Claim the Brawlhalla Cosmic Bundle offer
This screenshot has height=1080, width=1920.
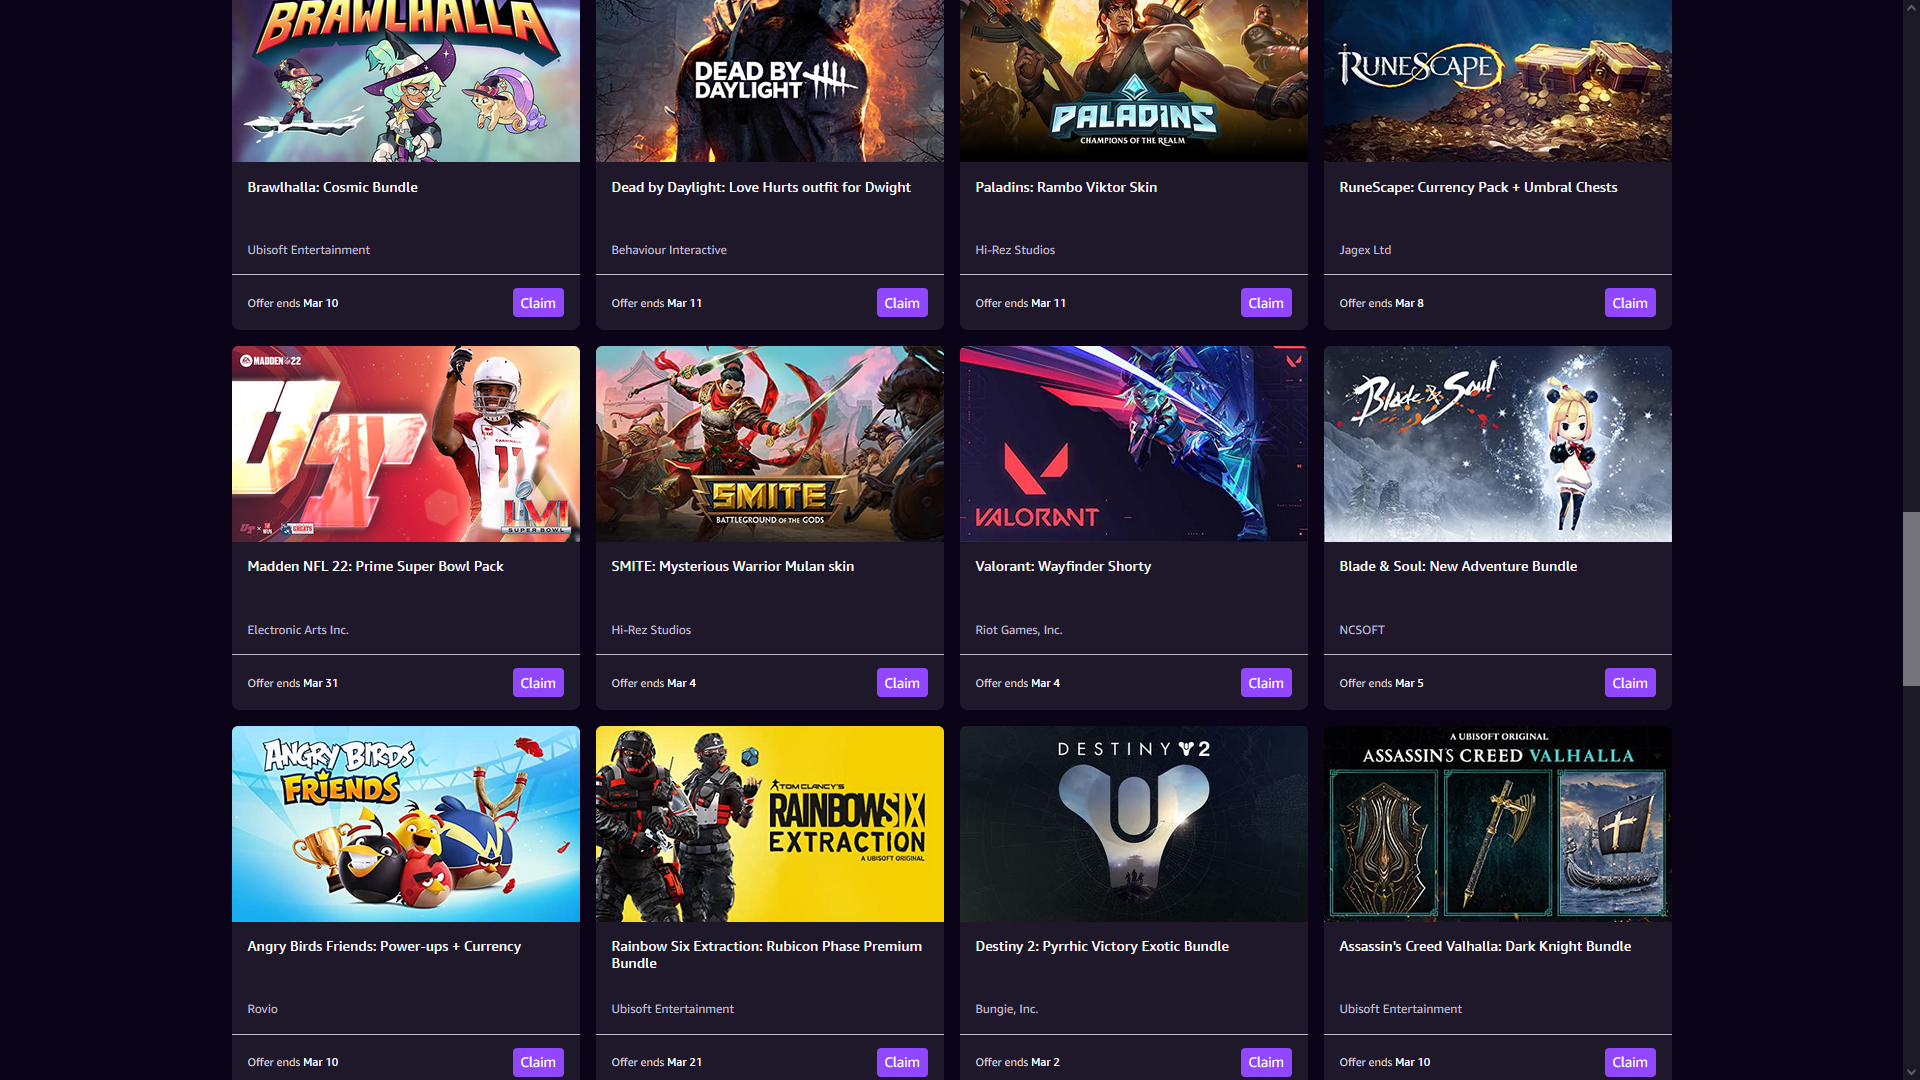click(x=538, y=303)
